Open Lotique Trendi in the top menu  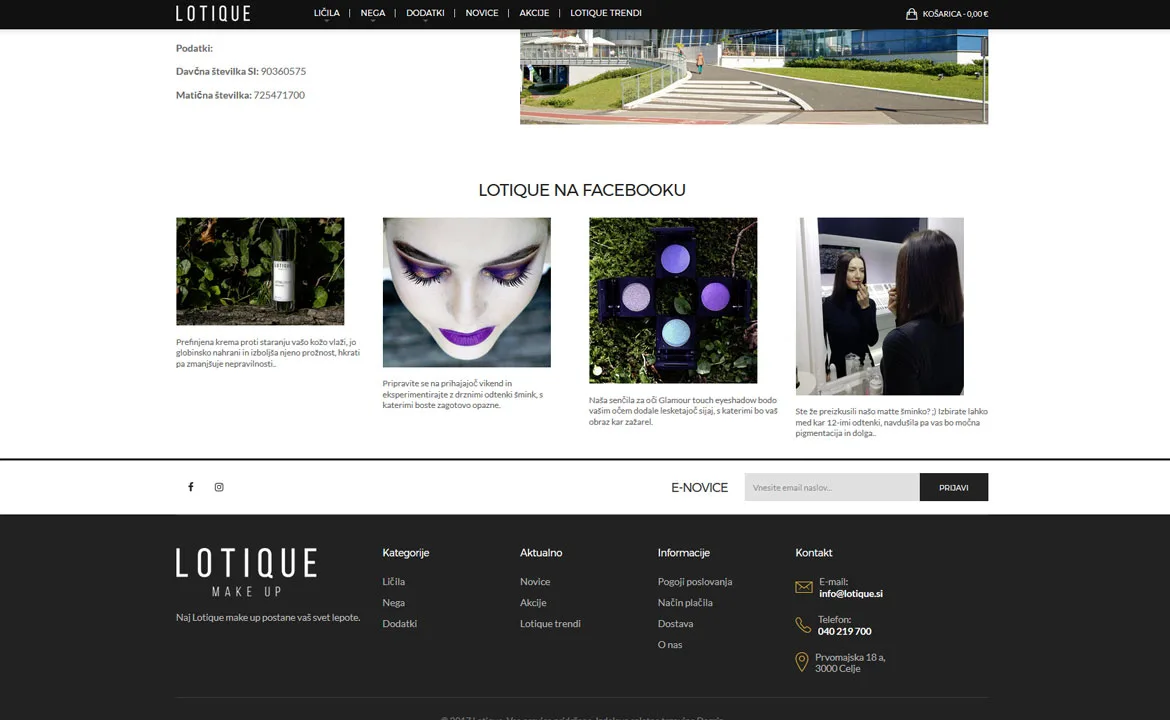click(606, 13)
